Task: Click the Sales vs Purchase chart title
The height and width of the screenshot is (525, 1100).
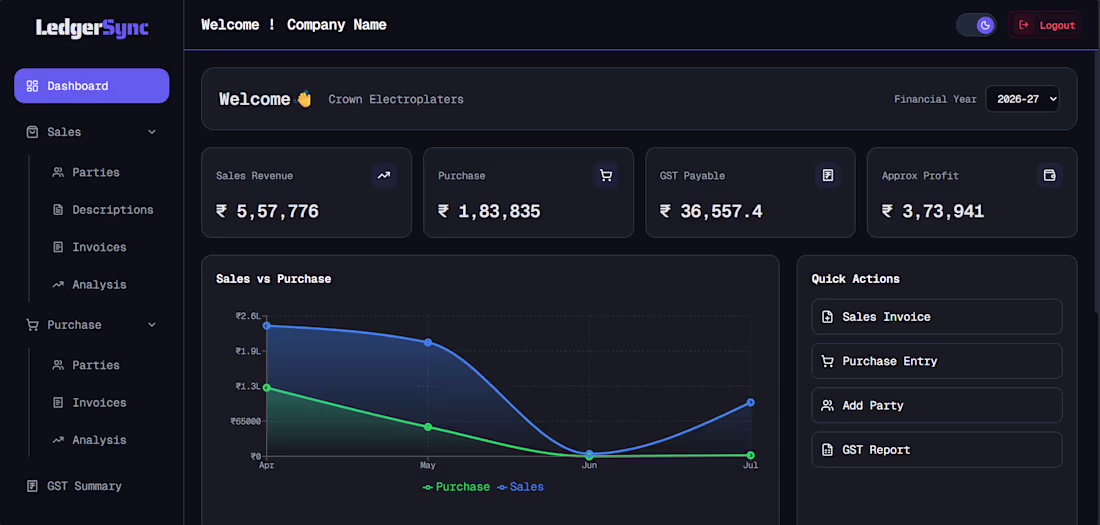Action: click(274, 279)
